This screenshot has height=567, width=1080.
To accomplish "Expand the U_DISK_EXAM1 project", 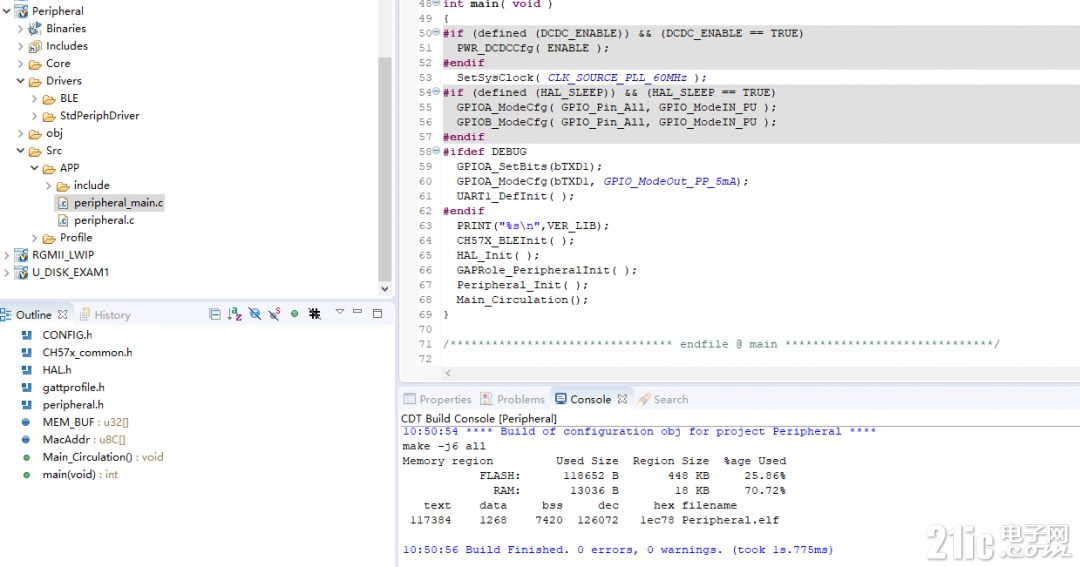I will coord(7,272).
